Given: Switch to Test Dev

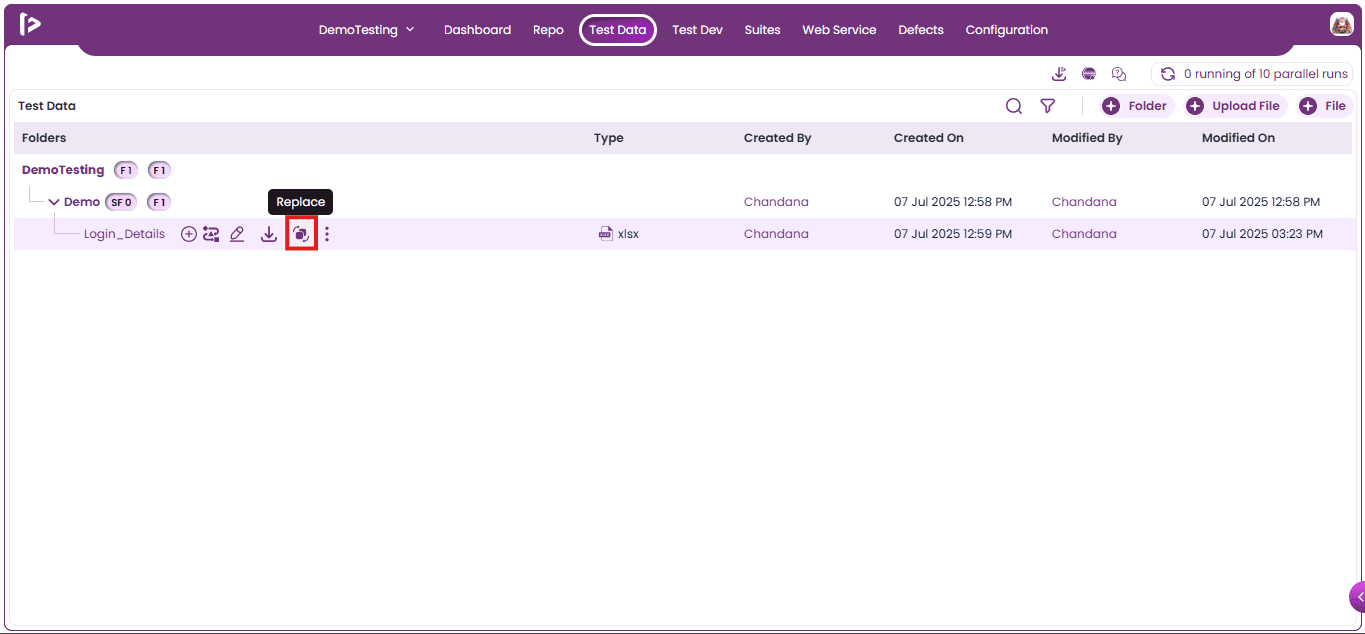Looking at the screenshot, I should coord(697,30).
